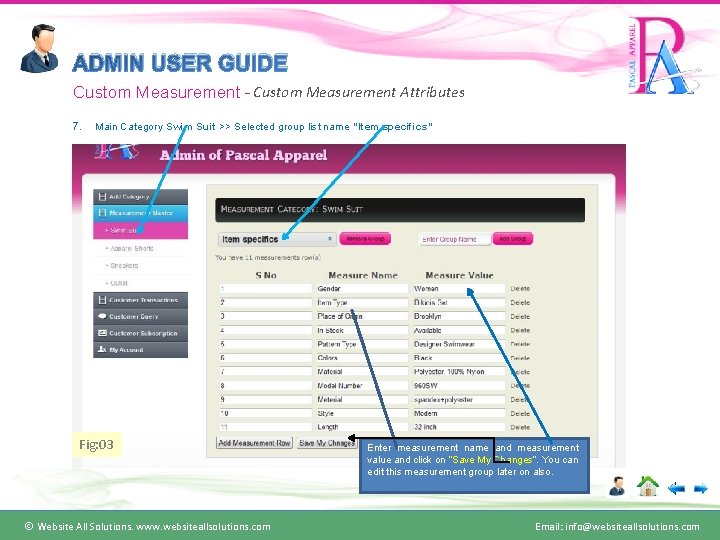Click the www.websiteallsolutions.com footer link

click(x=203, y=527)
